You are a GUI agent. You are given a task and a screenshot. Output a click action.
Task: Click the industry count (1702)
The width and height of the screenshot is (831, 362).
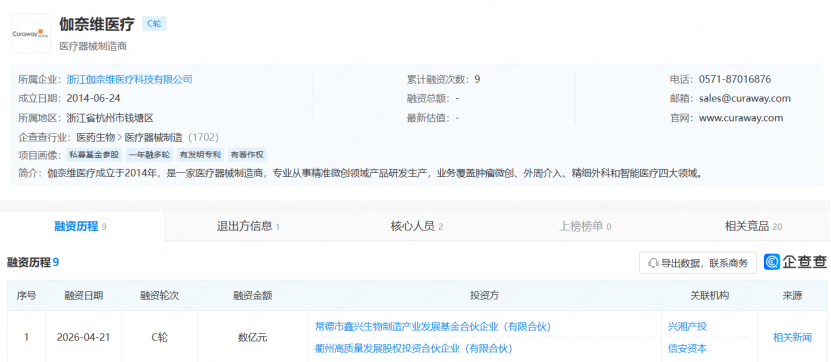(204, 137)
